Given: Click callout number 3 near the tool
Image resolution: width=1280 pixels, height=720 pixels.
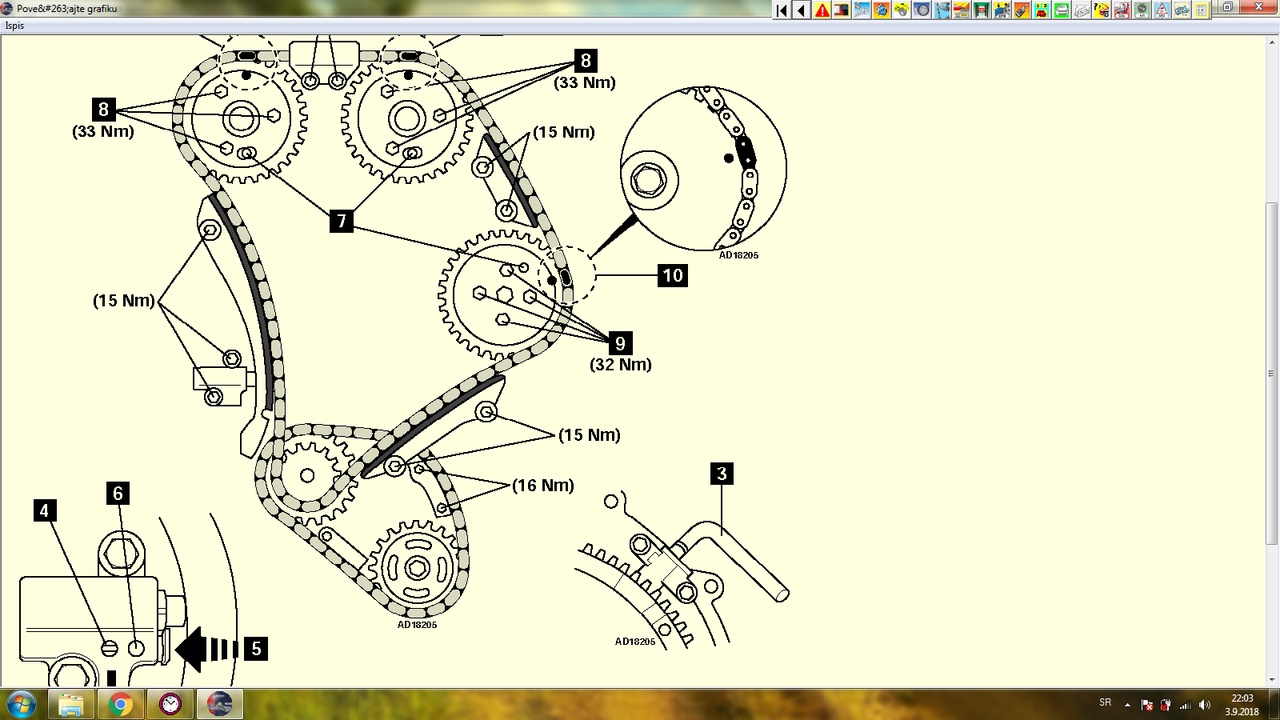Looking at the screenshot, I should coord(722,473).
